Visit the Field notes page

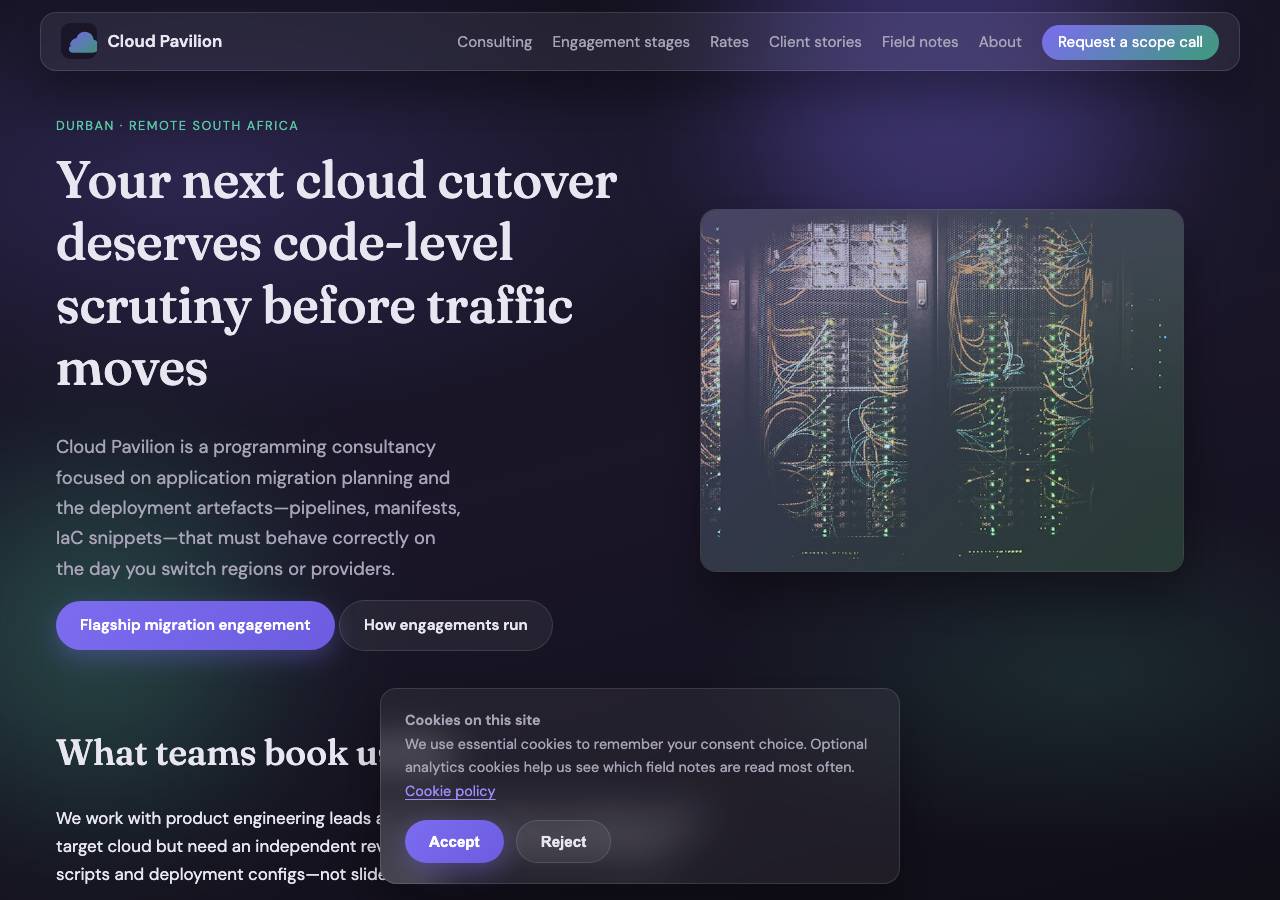(x=920, y=42)
